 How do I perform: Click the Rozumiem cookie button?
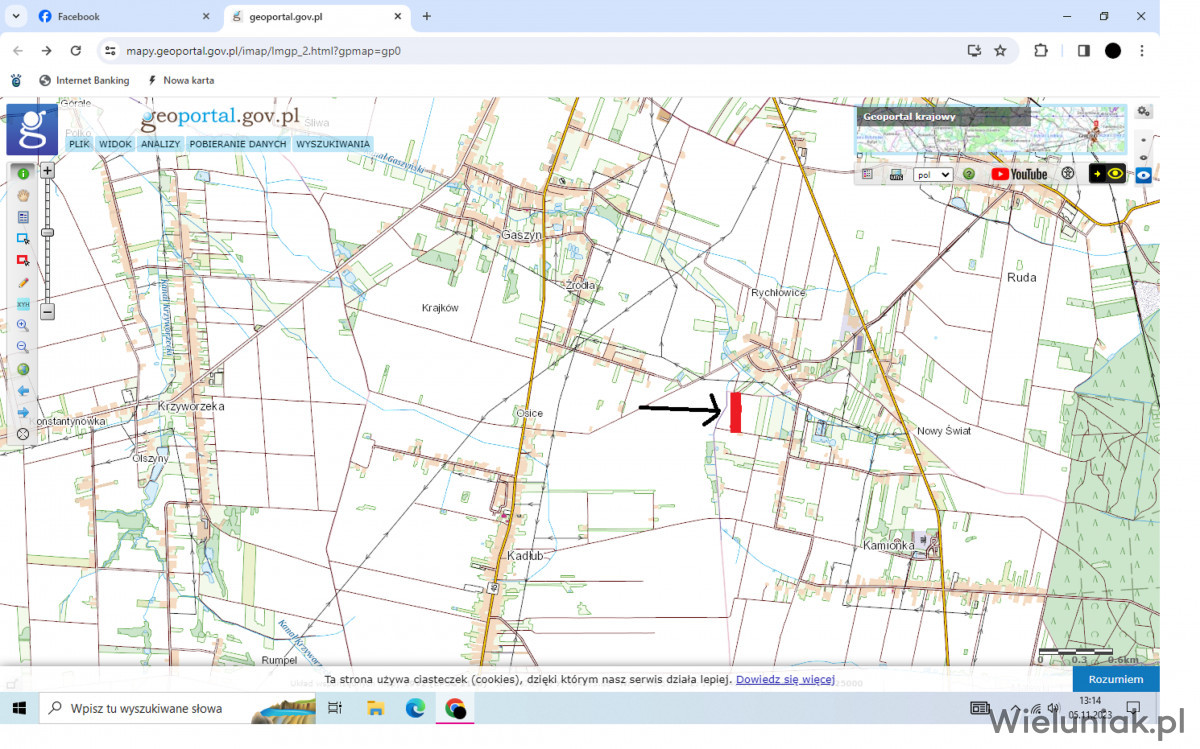click(x=1116, y=679)
